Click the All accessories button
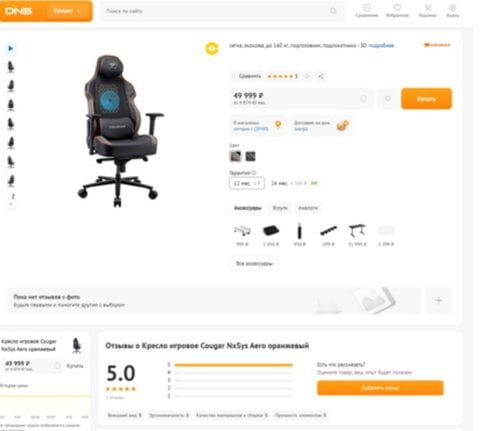This screenshot has width=480, height=431. click(x=254, y=263)
